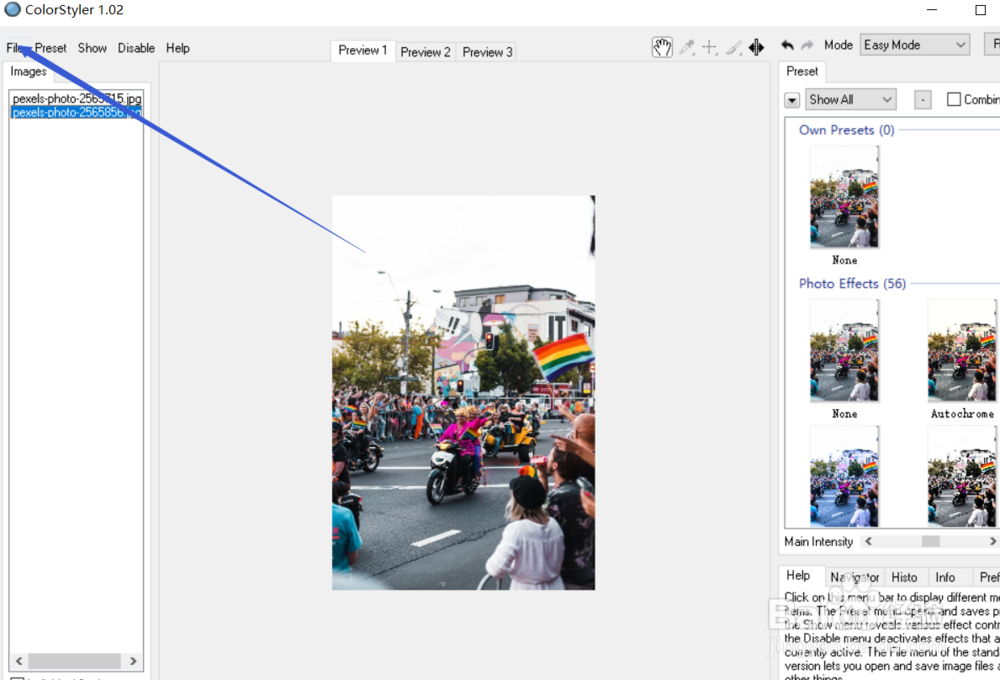Select pexels-photo-2565715.jpg in image list
Image resolution: width=1000 pixels, height=680 pixels.
(77, 98)
